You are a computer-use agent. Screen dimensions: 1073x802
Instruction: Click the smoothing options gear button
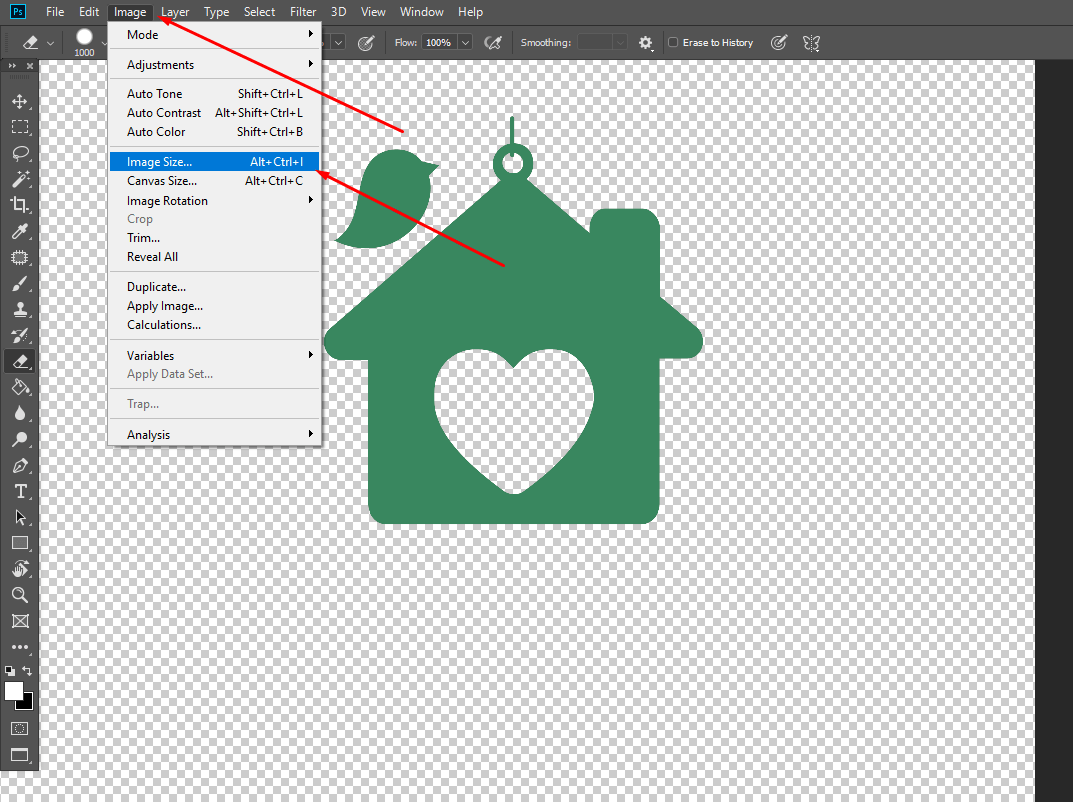(x=645, y=43)
